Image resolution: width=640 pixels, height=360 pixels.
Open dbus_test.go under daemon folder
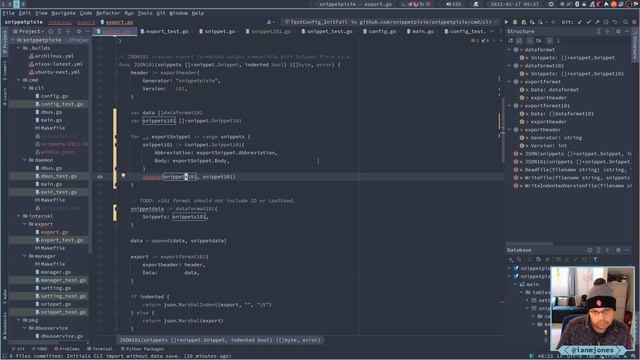pos(59,176)
